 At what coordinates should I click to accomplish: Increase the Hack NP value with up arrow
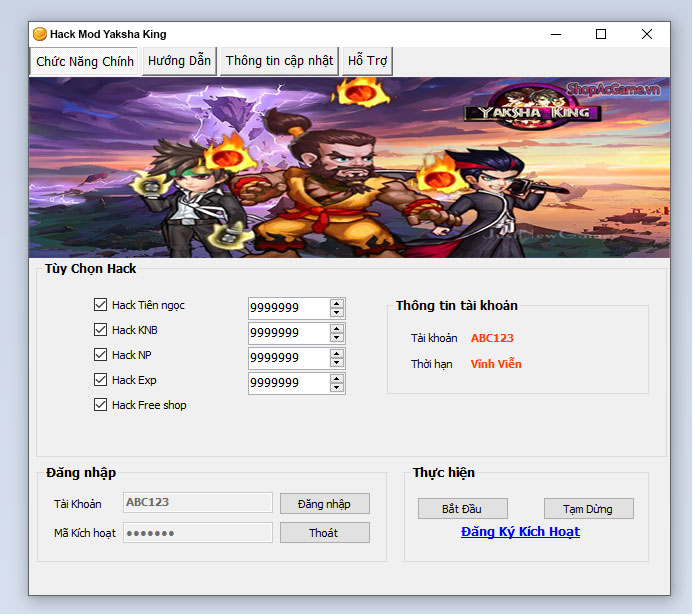pos(337,354)
